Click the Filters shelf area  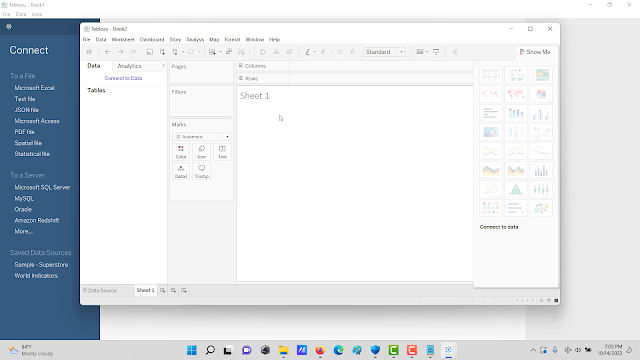pos(202,101)
